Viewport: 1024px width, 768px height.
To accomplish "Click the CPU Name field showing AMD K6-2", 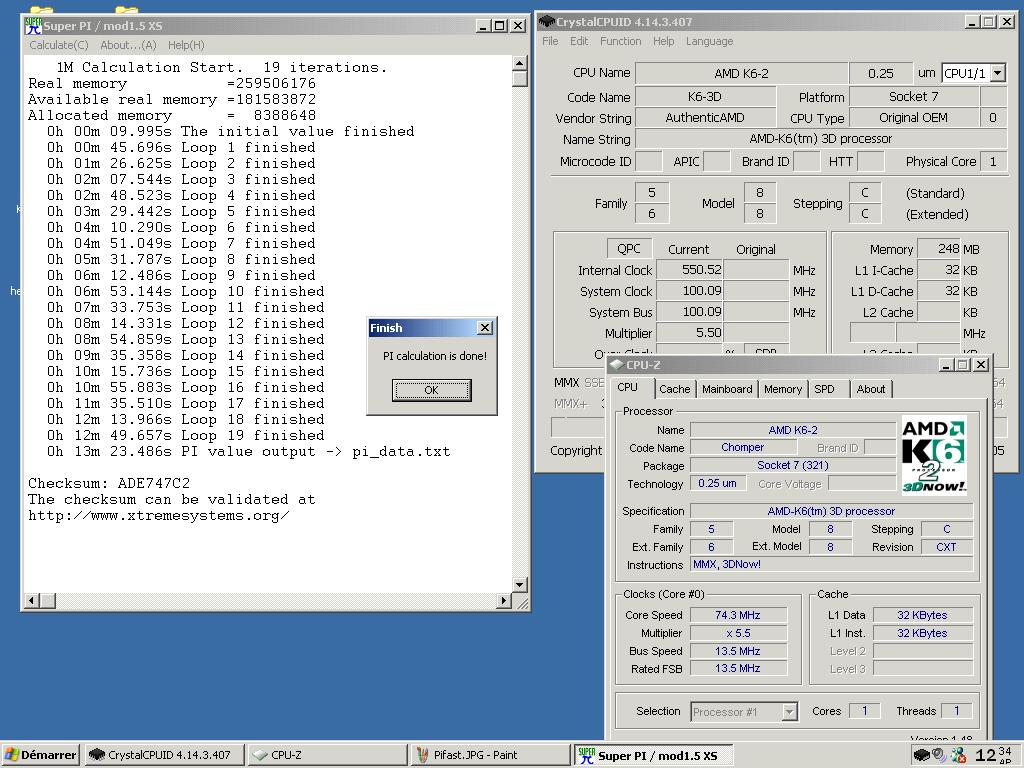I will tap(741, 73).
